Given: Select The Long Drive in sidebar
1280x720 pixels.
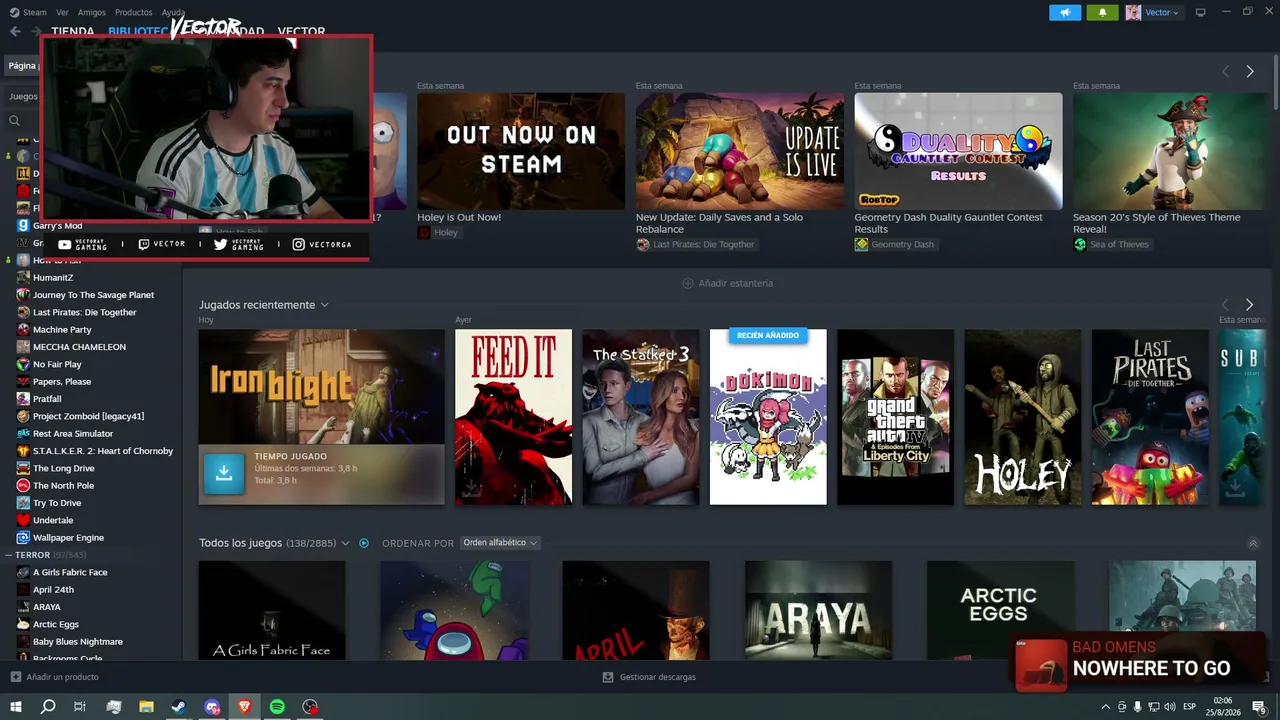Looking at the screenshot, I should 64,468.
